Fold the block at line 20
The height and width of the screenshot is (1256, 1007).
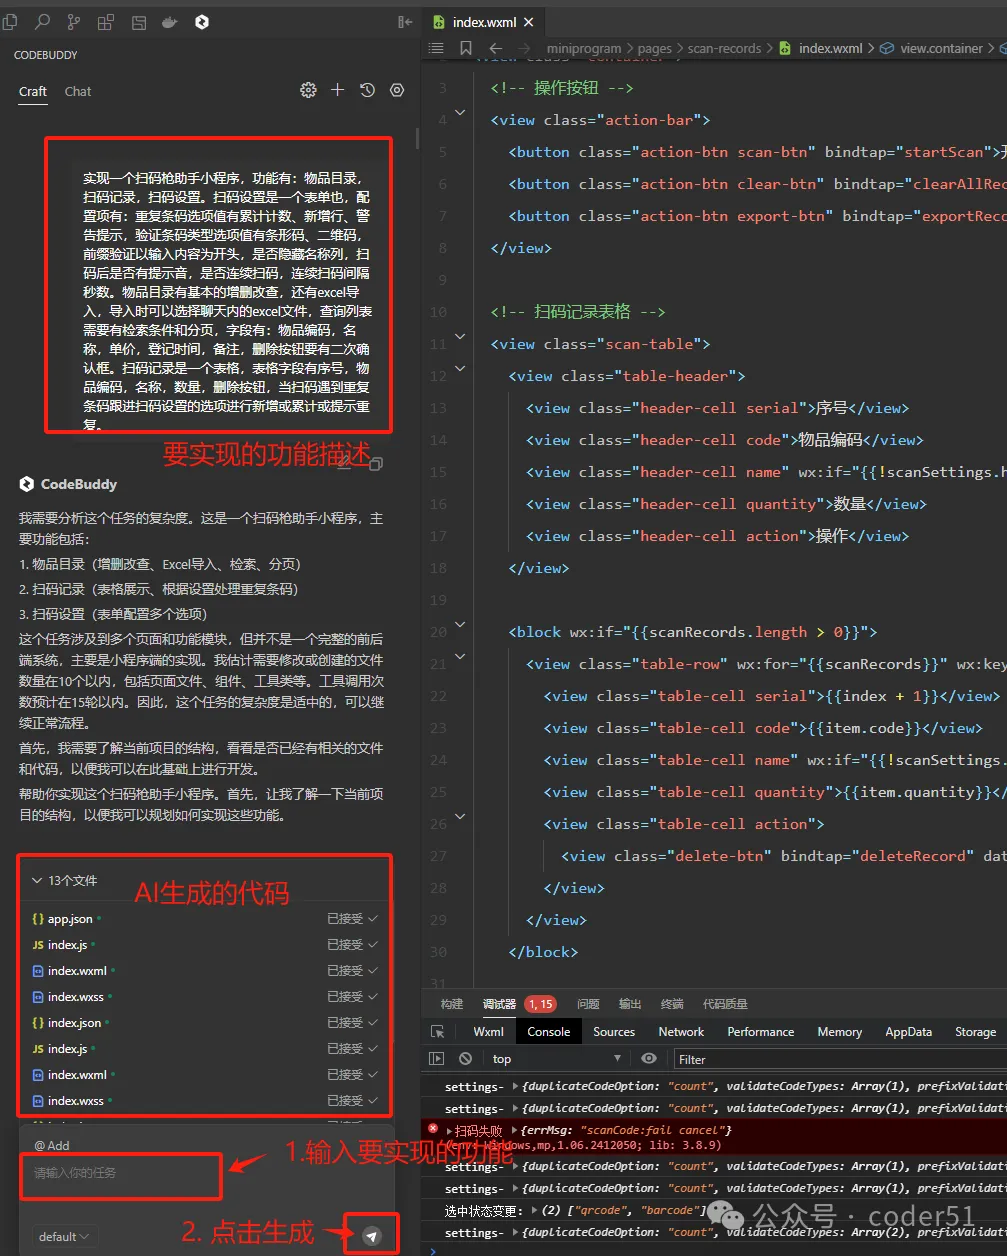click(x=460, y=625)
